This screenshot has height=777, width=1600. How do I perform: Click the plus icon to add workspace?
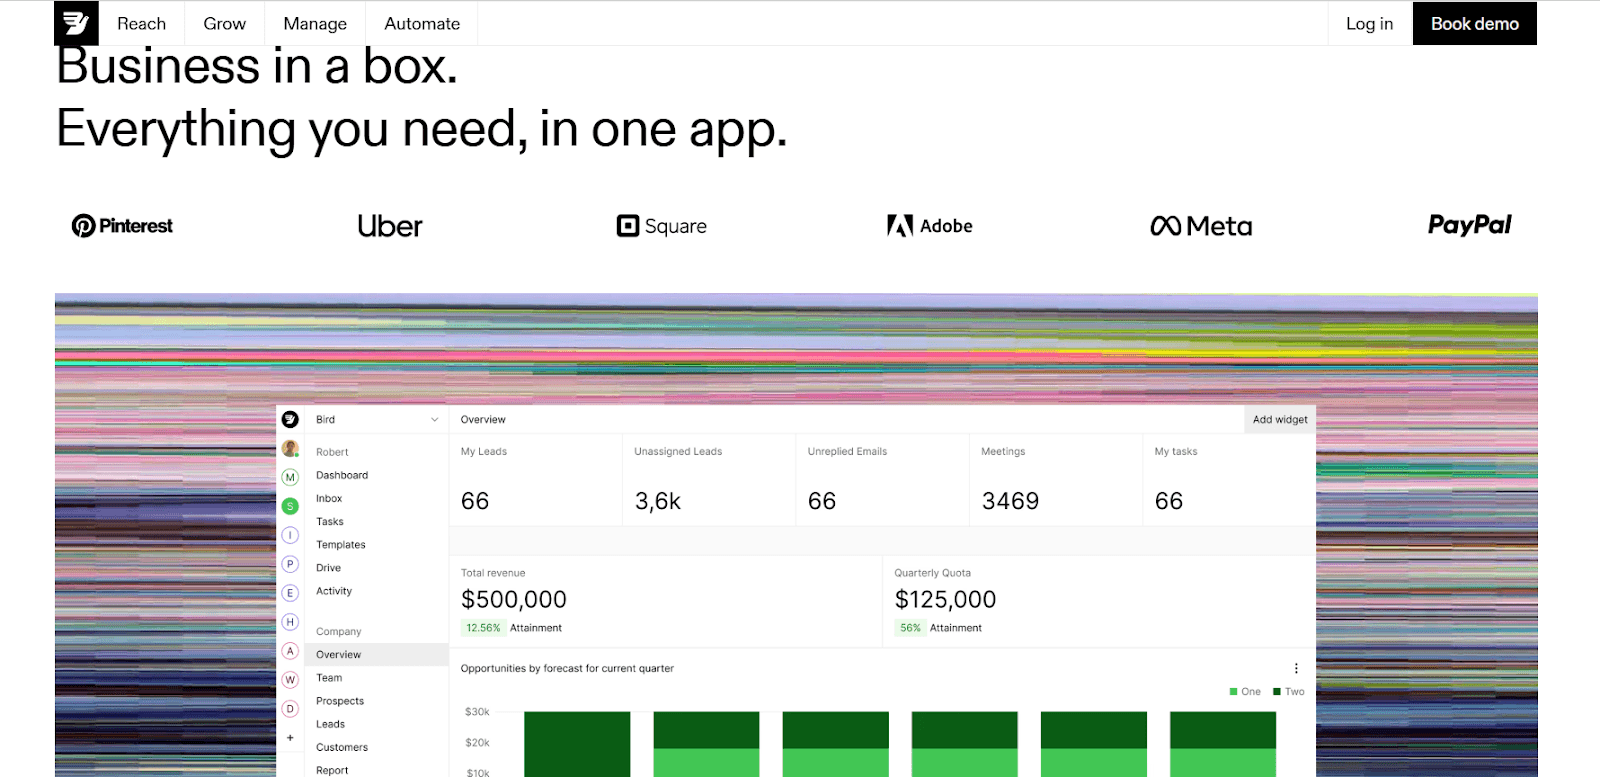[290, 738]
